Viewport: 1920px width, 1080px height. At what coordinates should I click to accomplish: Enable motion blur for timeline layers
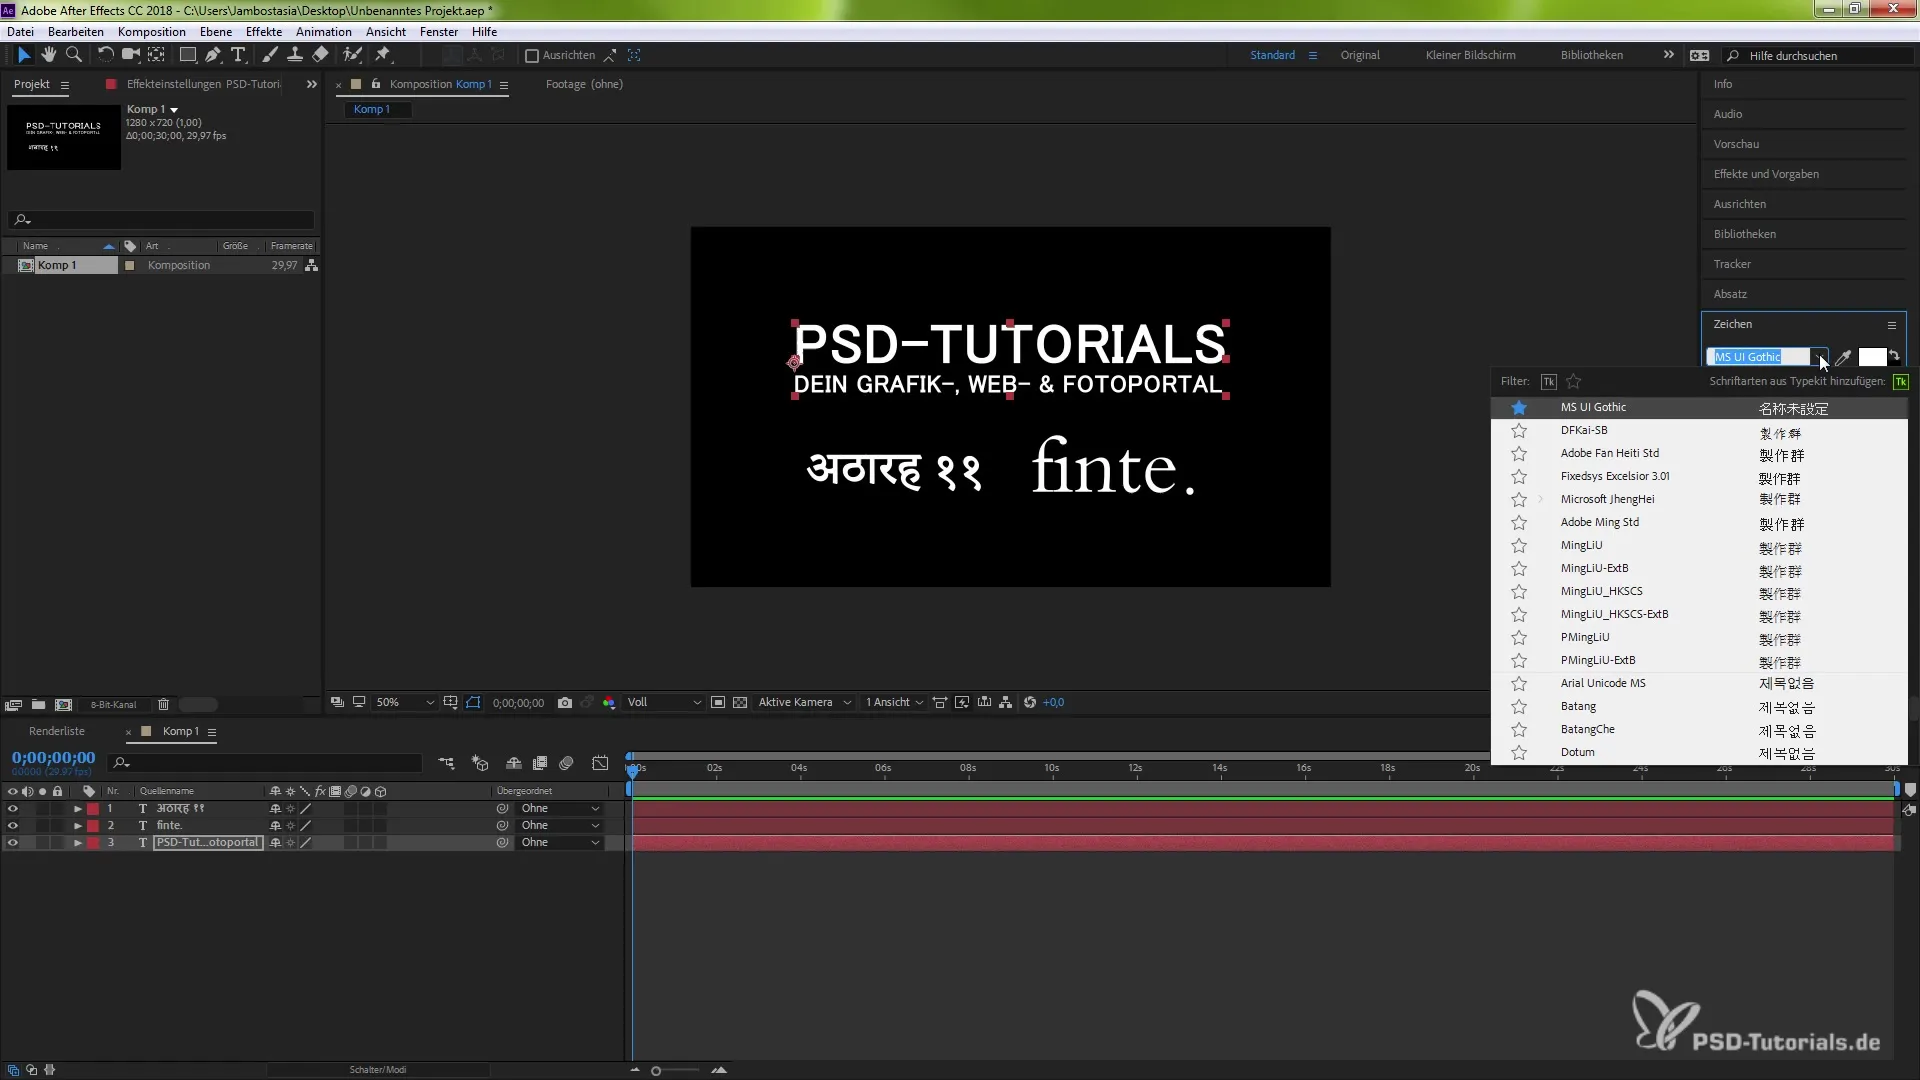(x=567, y=763)
